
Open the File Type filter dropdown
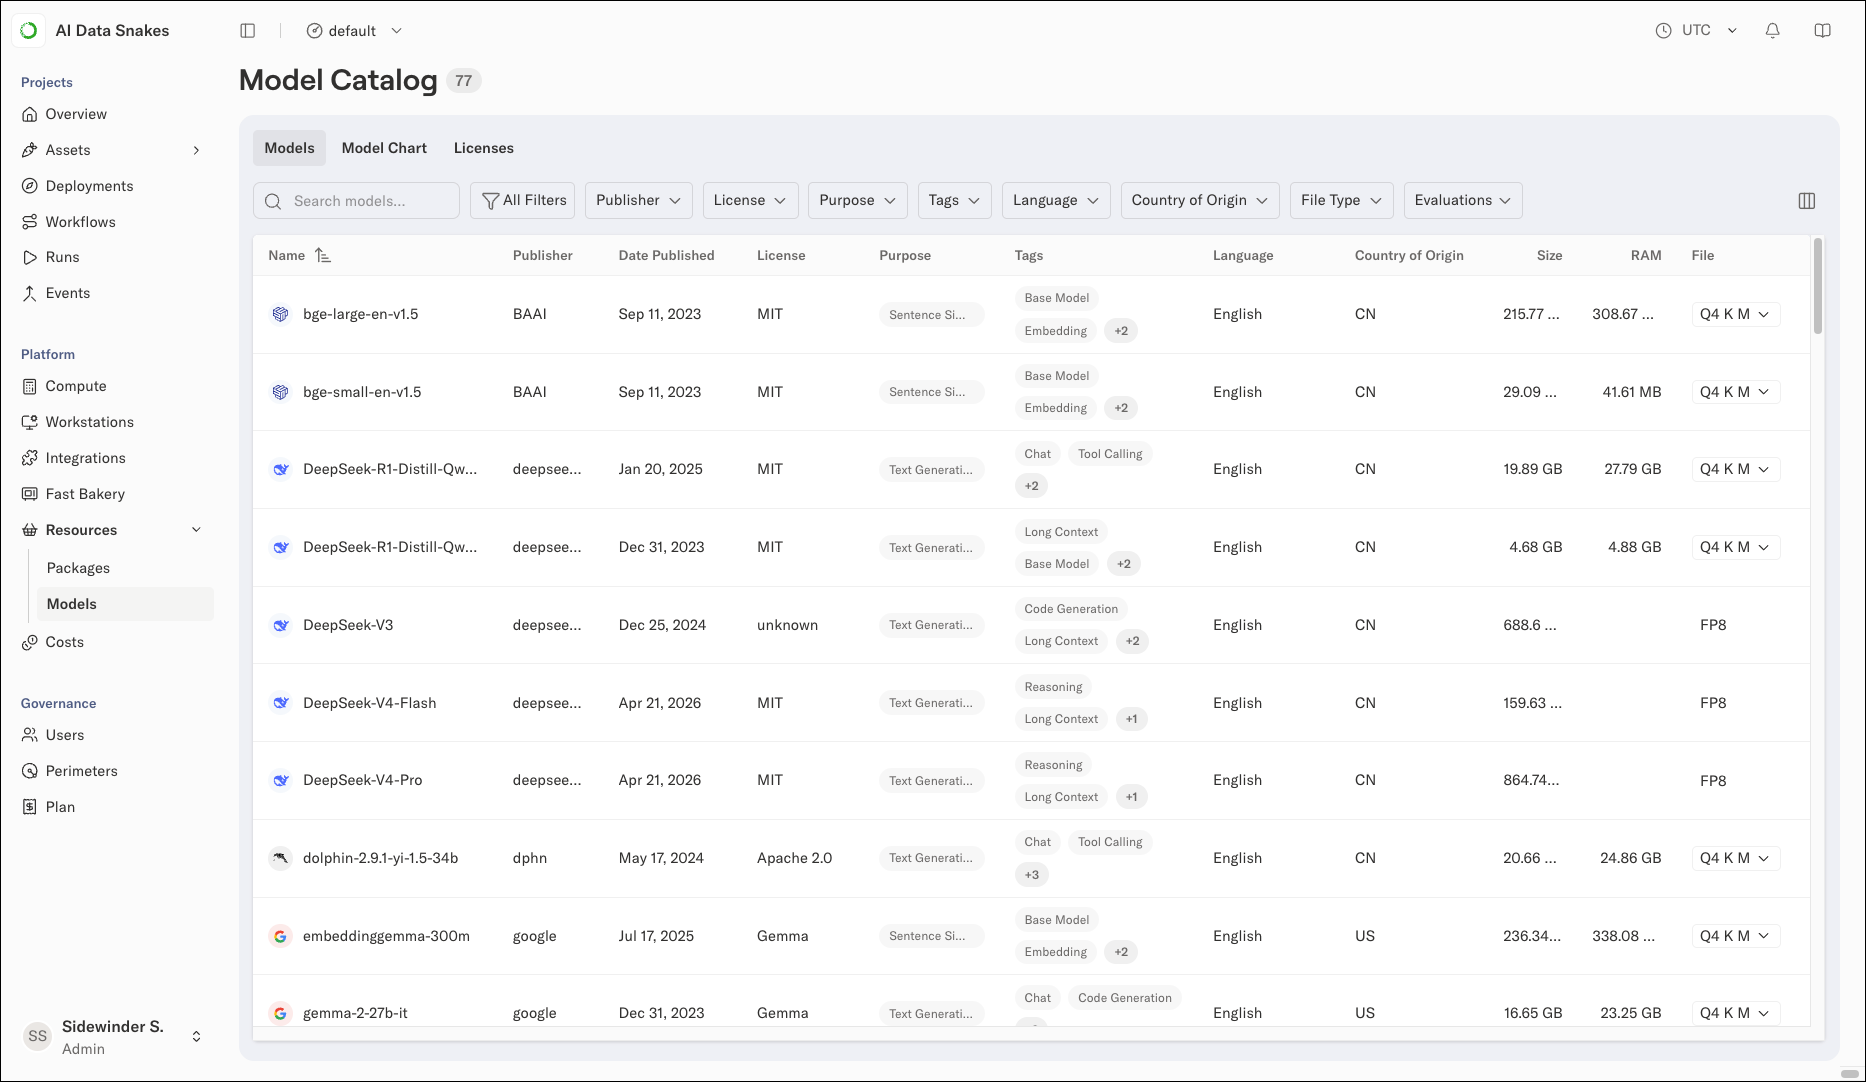[1341, 200]
